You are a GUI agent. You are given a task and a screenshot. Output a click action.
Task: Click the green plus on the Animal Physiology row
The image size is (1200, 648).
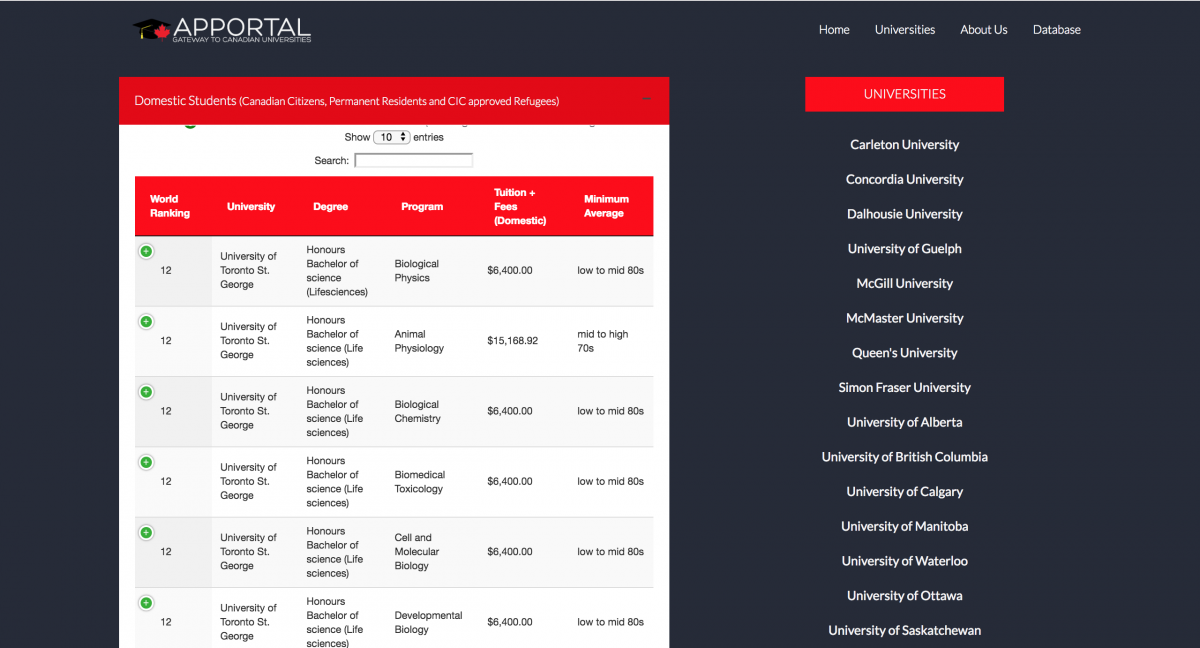pos(146,321)
